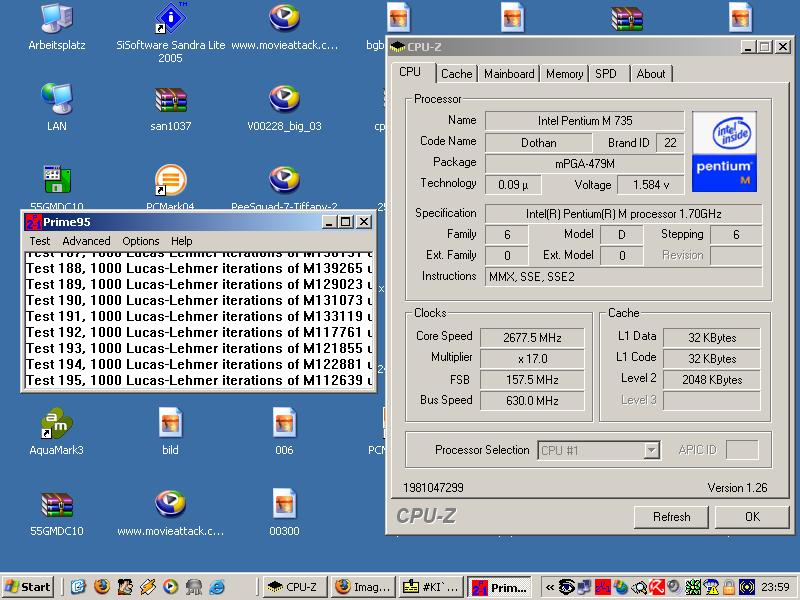Screen dimensions: 800x600
Task: Click the Intel Inside Pentium M logo
Action: pos(724,152)
